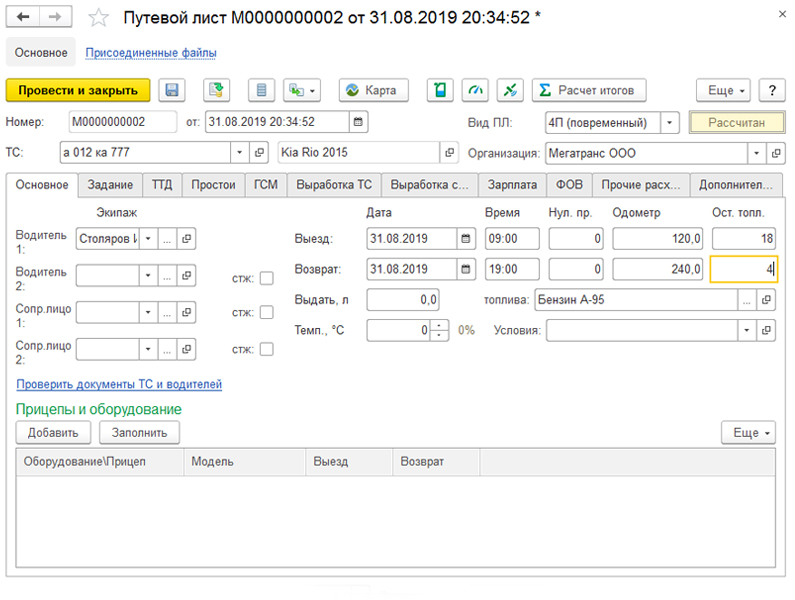Switch to the Простои tab
The width and height of the screenshot is (795, 600).
tap(213, 185)
